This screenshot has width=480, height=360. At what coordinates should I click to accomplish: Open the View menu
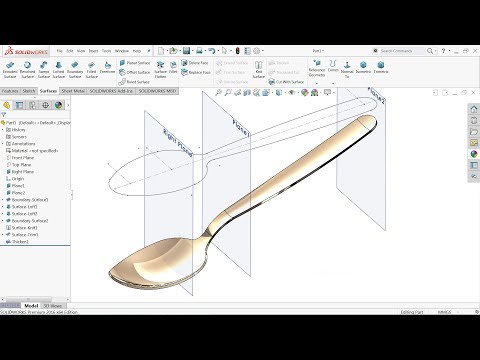pyautogui.click(x=81, y=51)
